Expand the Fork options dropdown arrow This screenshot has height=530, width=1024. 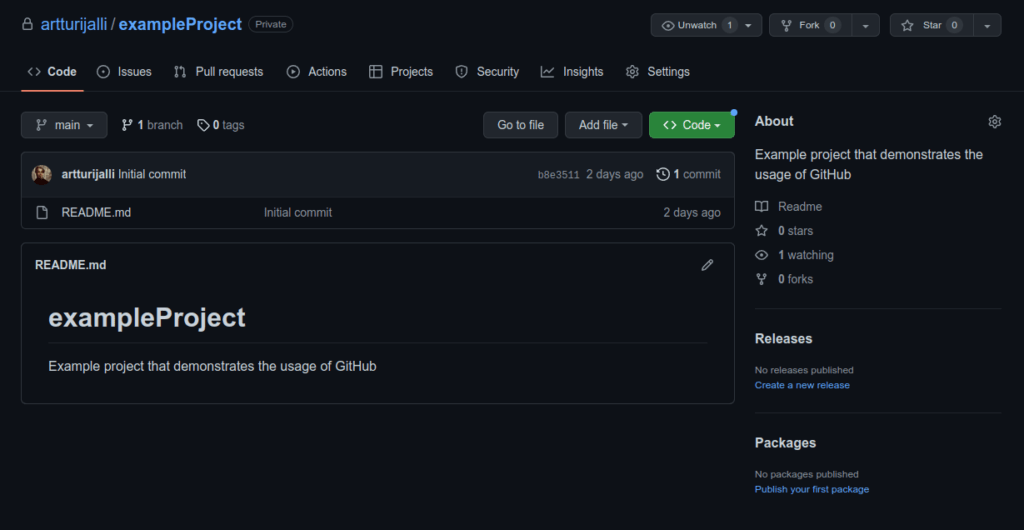[x=865, y=25]
